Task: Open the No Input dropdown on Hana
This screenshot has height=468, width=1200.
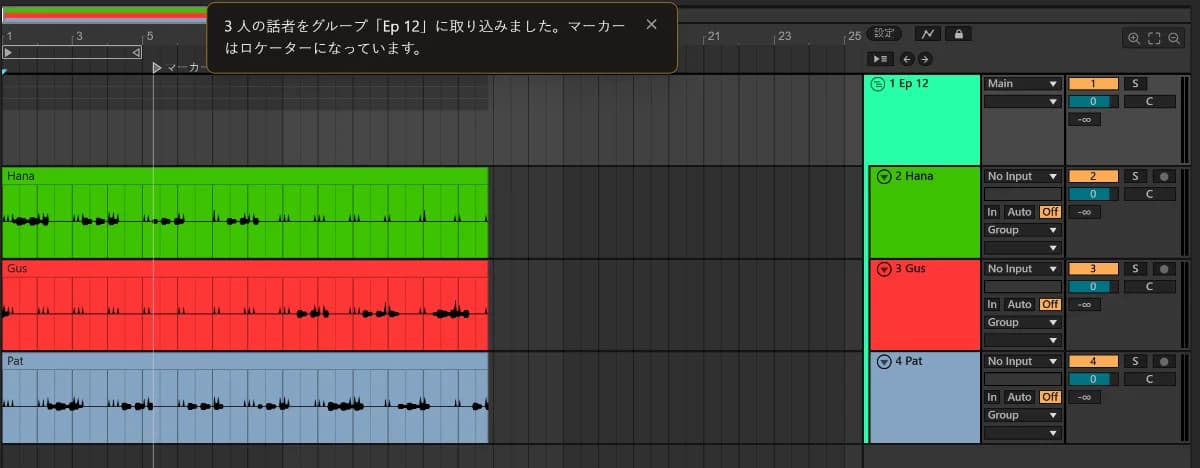Action: 1022,176
